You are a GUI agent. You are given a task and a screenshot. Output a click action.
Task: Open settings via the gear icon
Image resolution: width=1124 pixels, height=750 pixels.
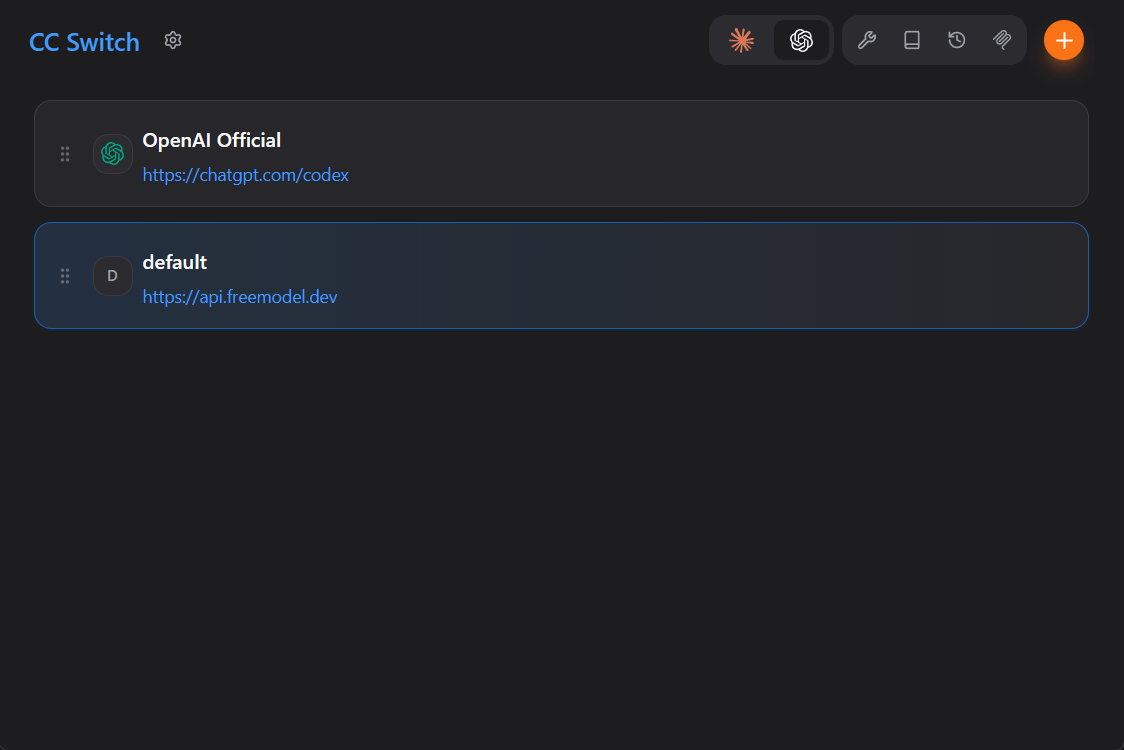173,40
